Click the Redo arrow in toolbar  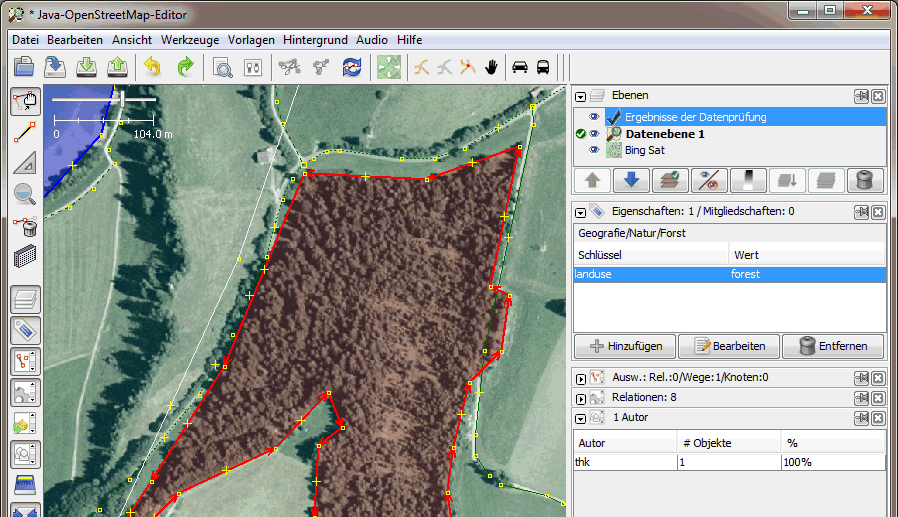pos(185,67)
